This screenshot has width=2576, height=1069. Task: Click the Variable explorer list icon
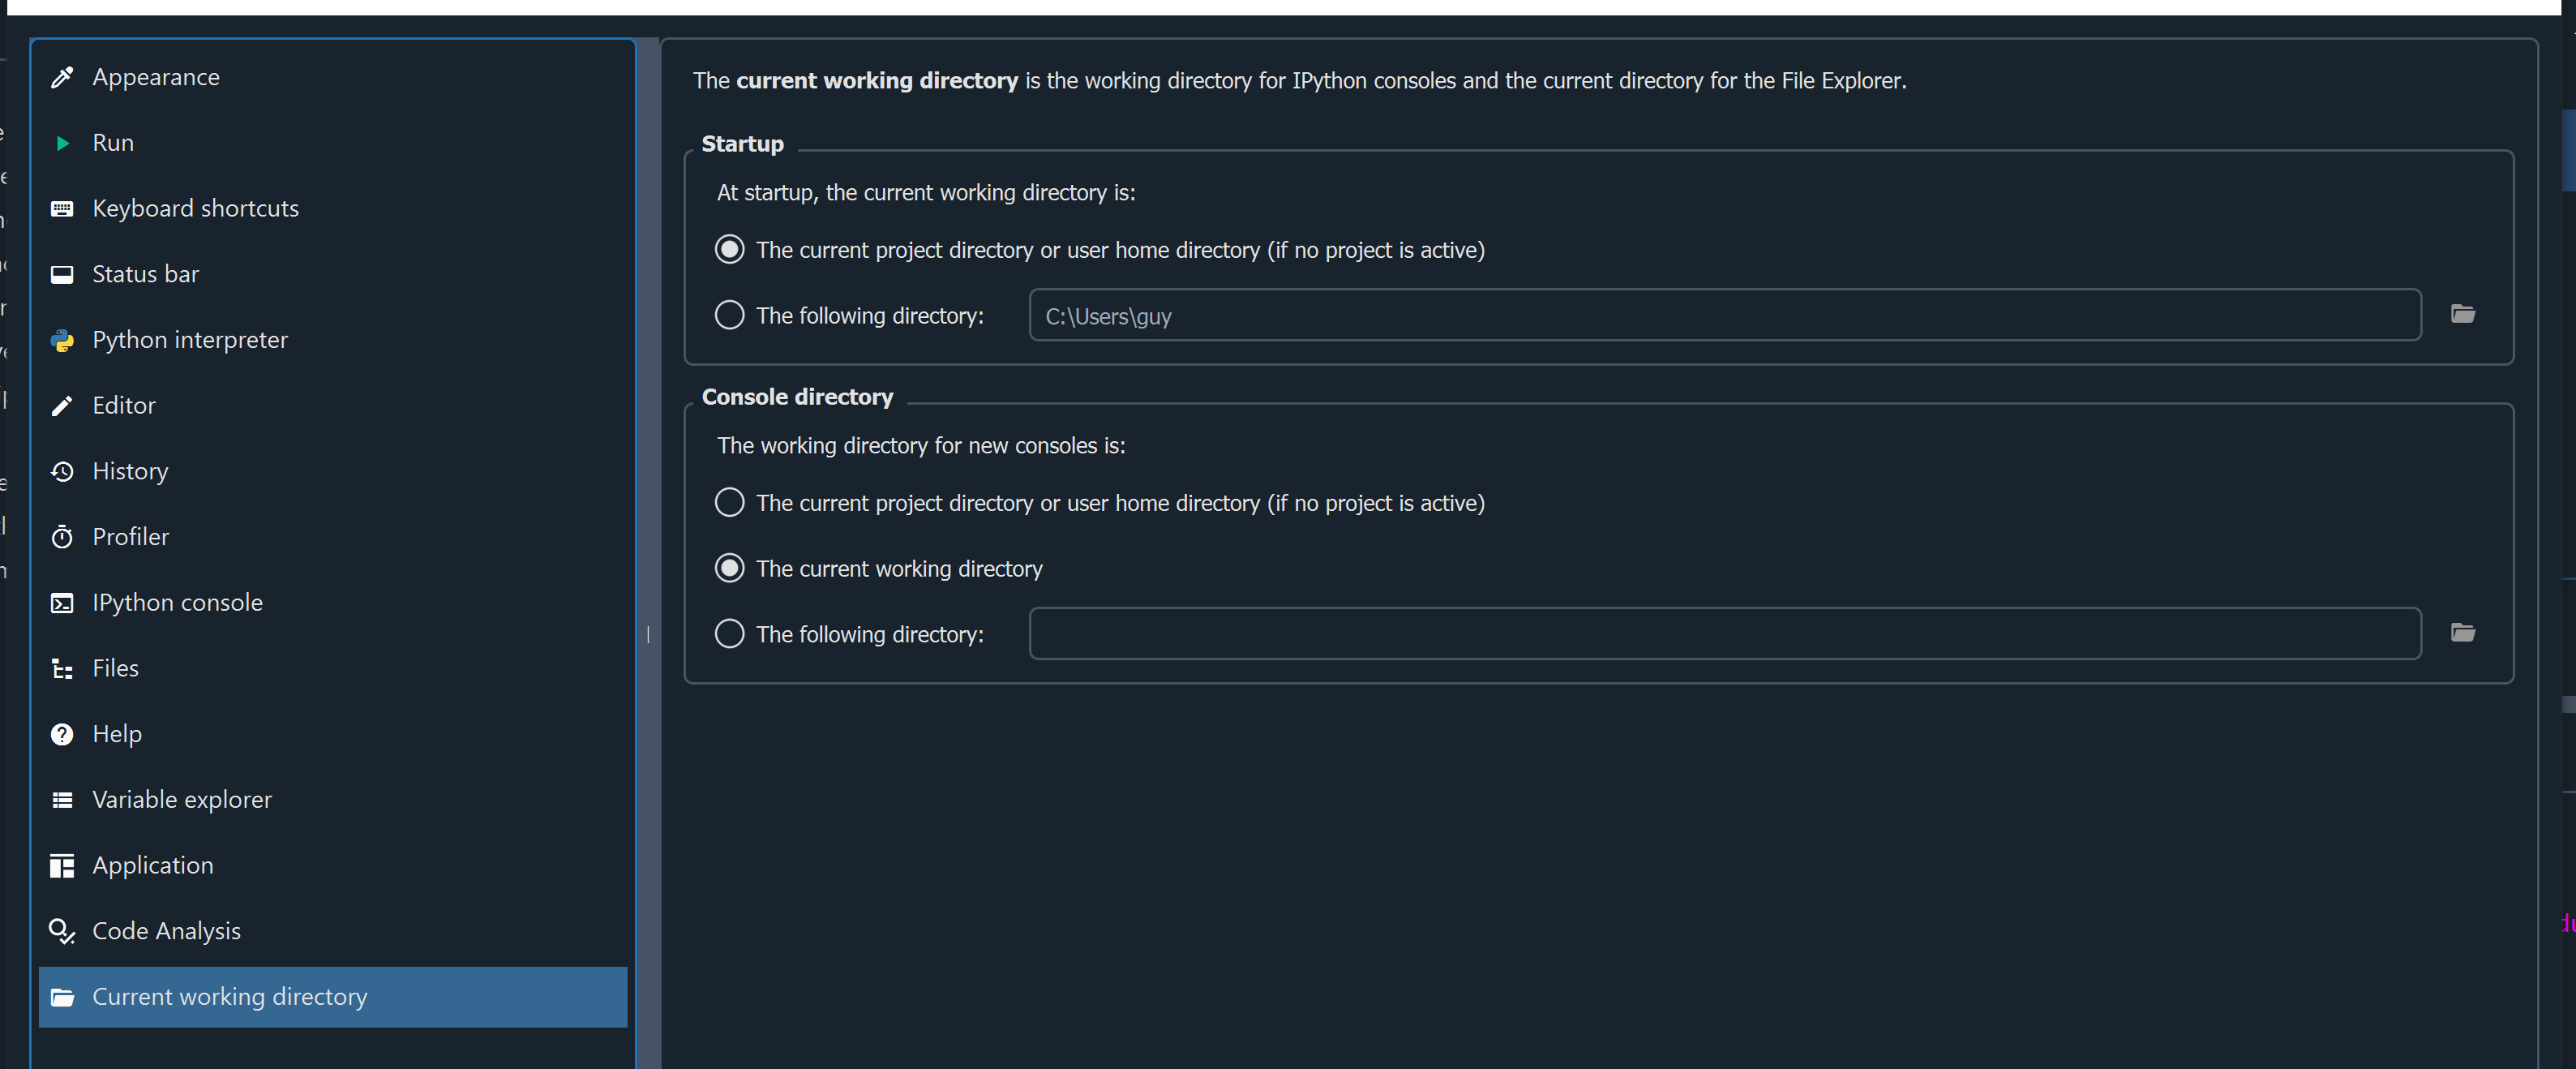(63, 799)
